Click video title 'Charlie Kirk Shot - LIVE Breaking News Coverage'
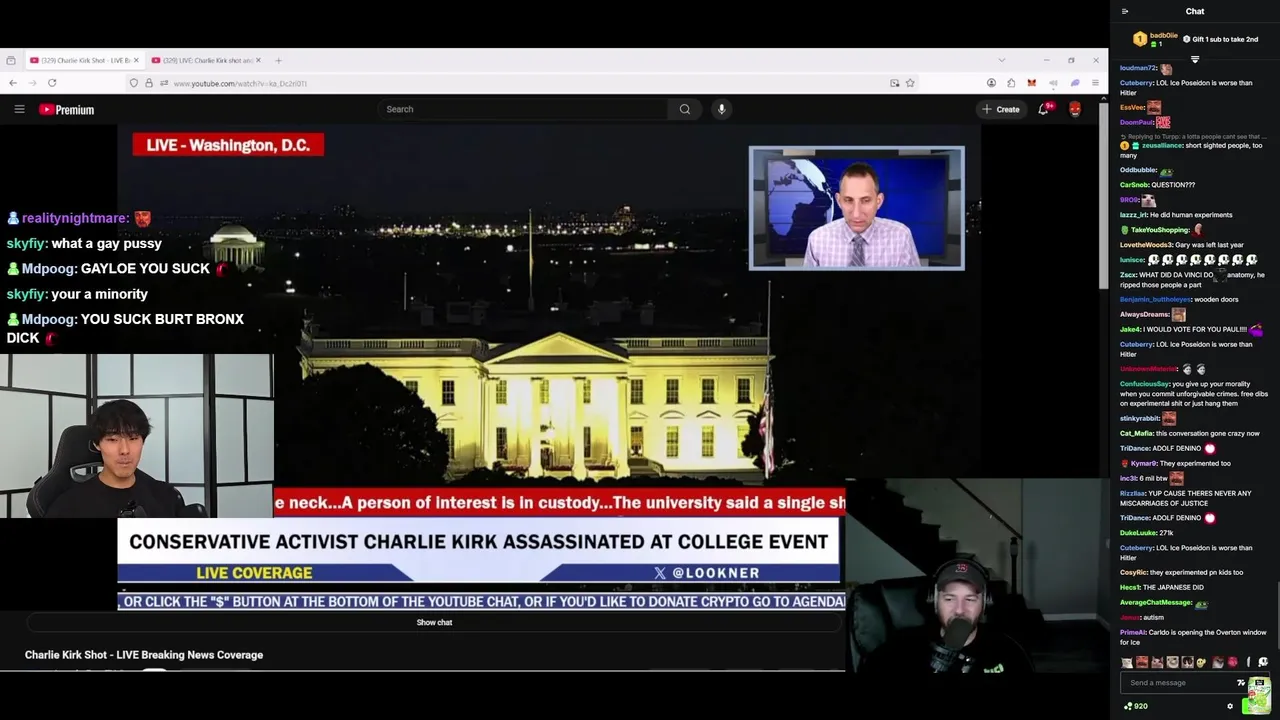 pyautogui.click(x=144, y=655)
